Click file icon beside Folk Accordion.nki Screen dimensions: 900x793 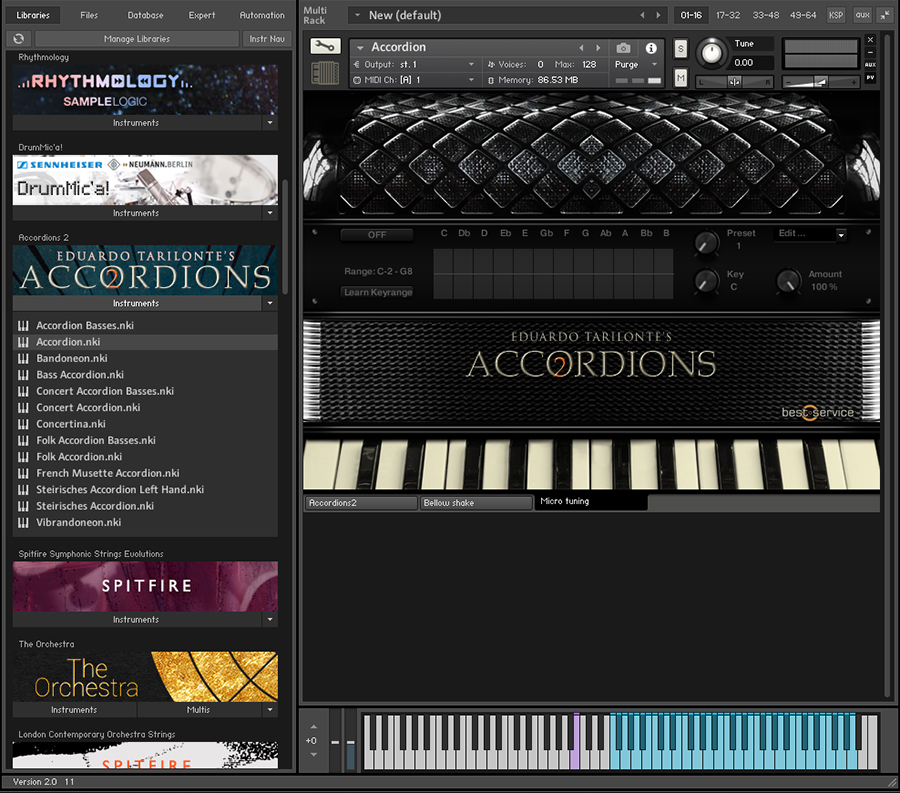(x=23, y=457)
